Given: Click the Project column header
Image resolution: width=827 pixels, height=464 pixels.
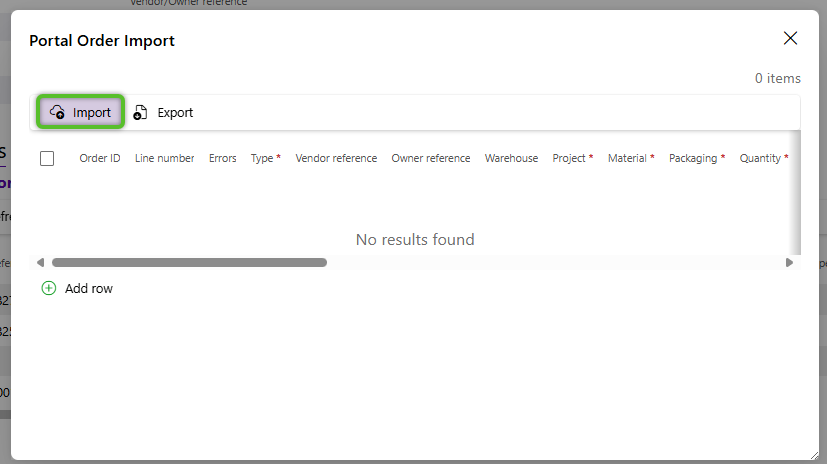Looking at the screenshot, I should click(x=569, y=158).
